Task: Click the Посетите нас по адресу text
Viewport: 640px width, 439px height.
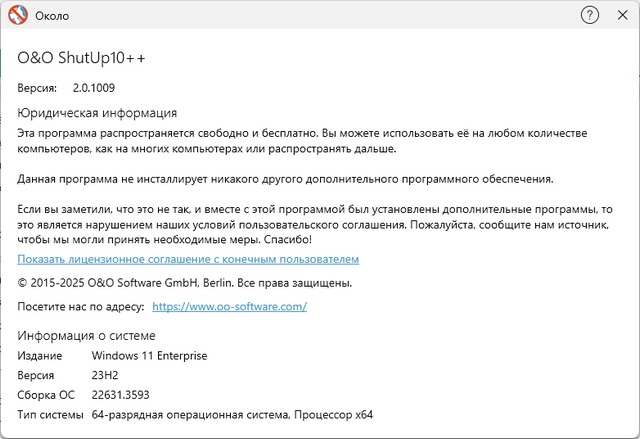Action: pyautogui.click(x=81, y=306)
